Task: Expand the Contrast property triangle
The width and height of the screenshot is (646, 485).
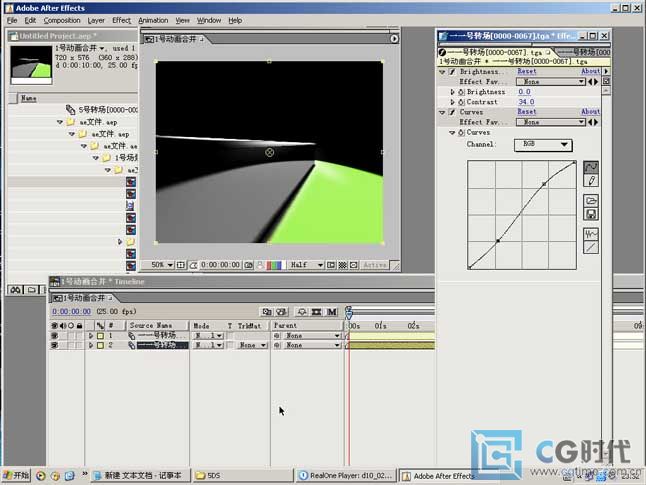Action: pos(452,102)
